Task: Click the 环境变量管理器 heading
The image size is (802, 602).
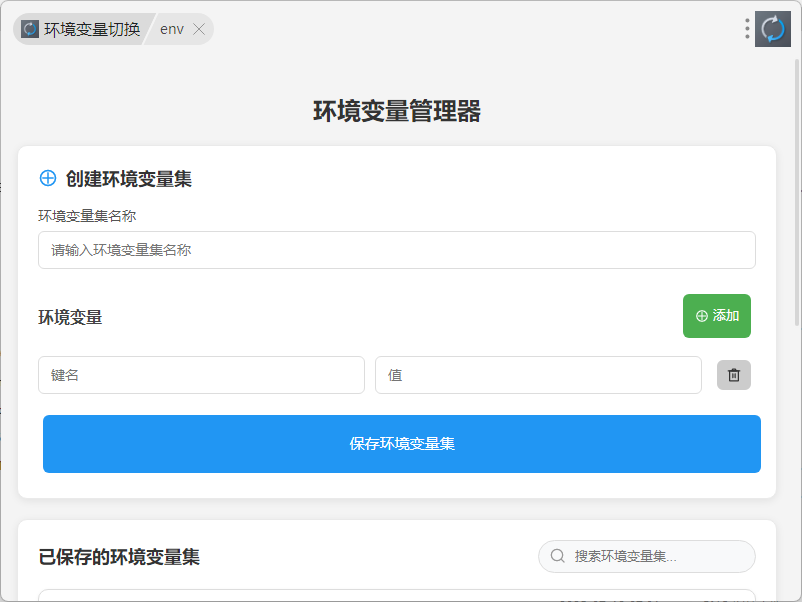Action: click(x=397, y=111)
